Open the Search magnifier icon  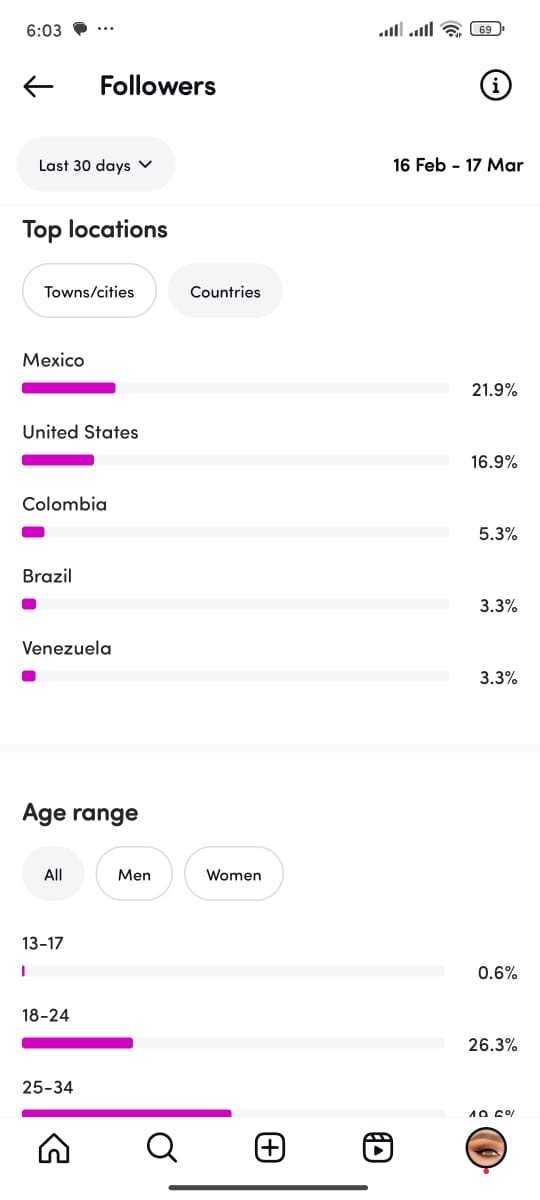click(x=161, y=1148)
